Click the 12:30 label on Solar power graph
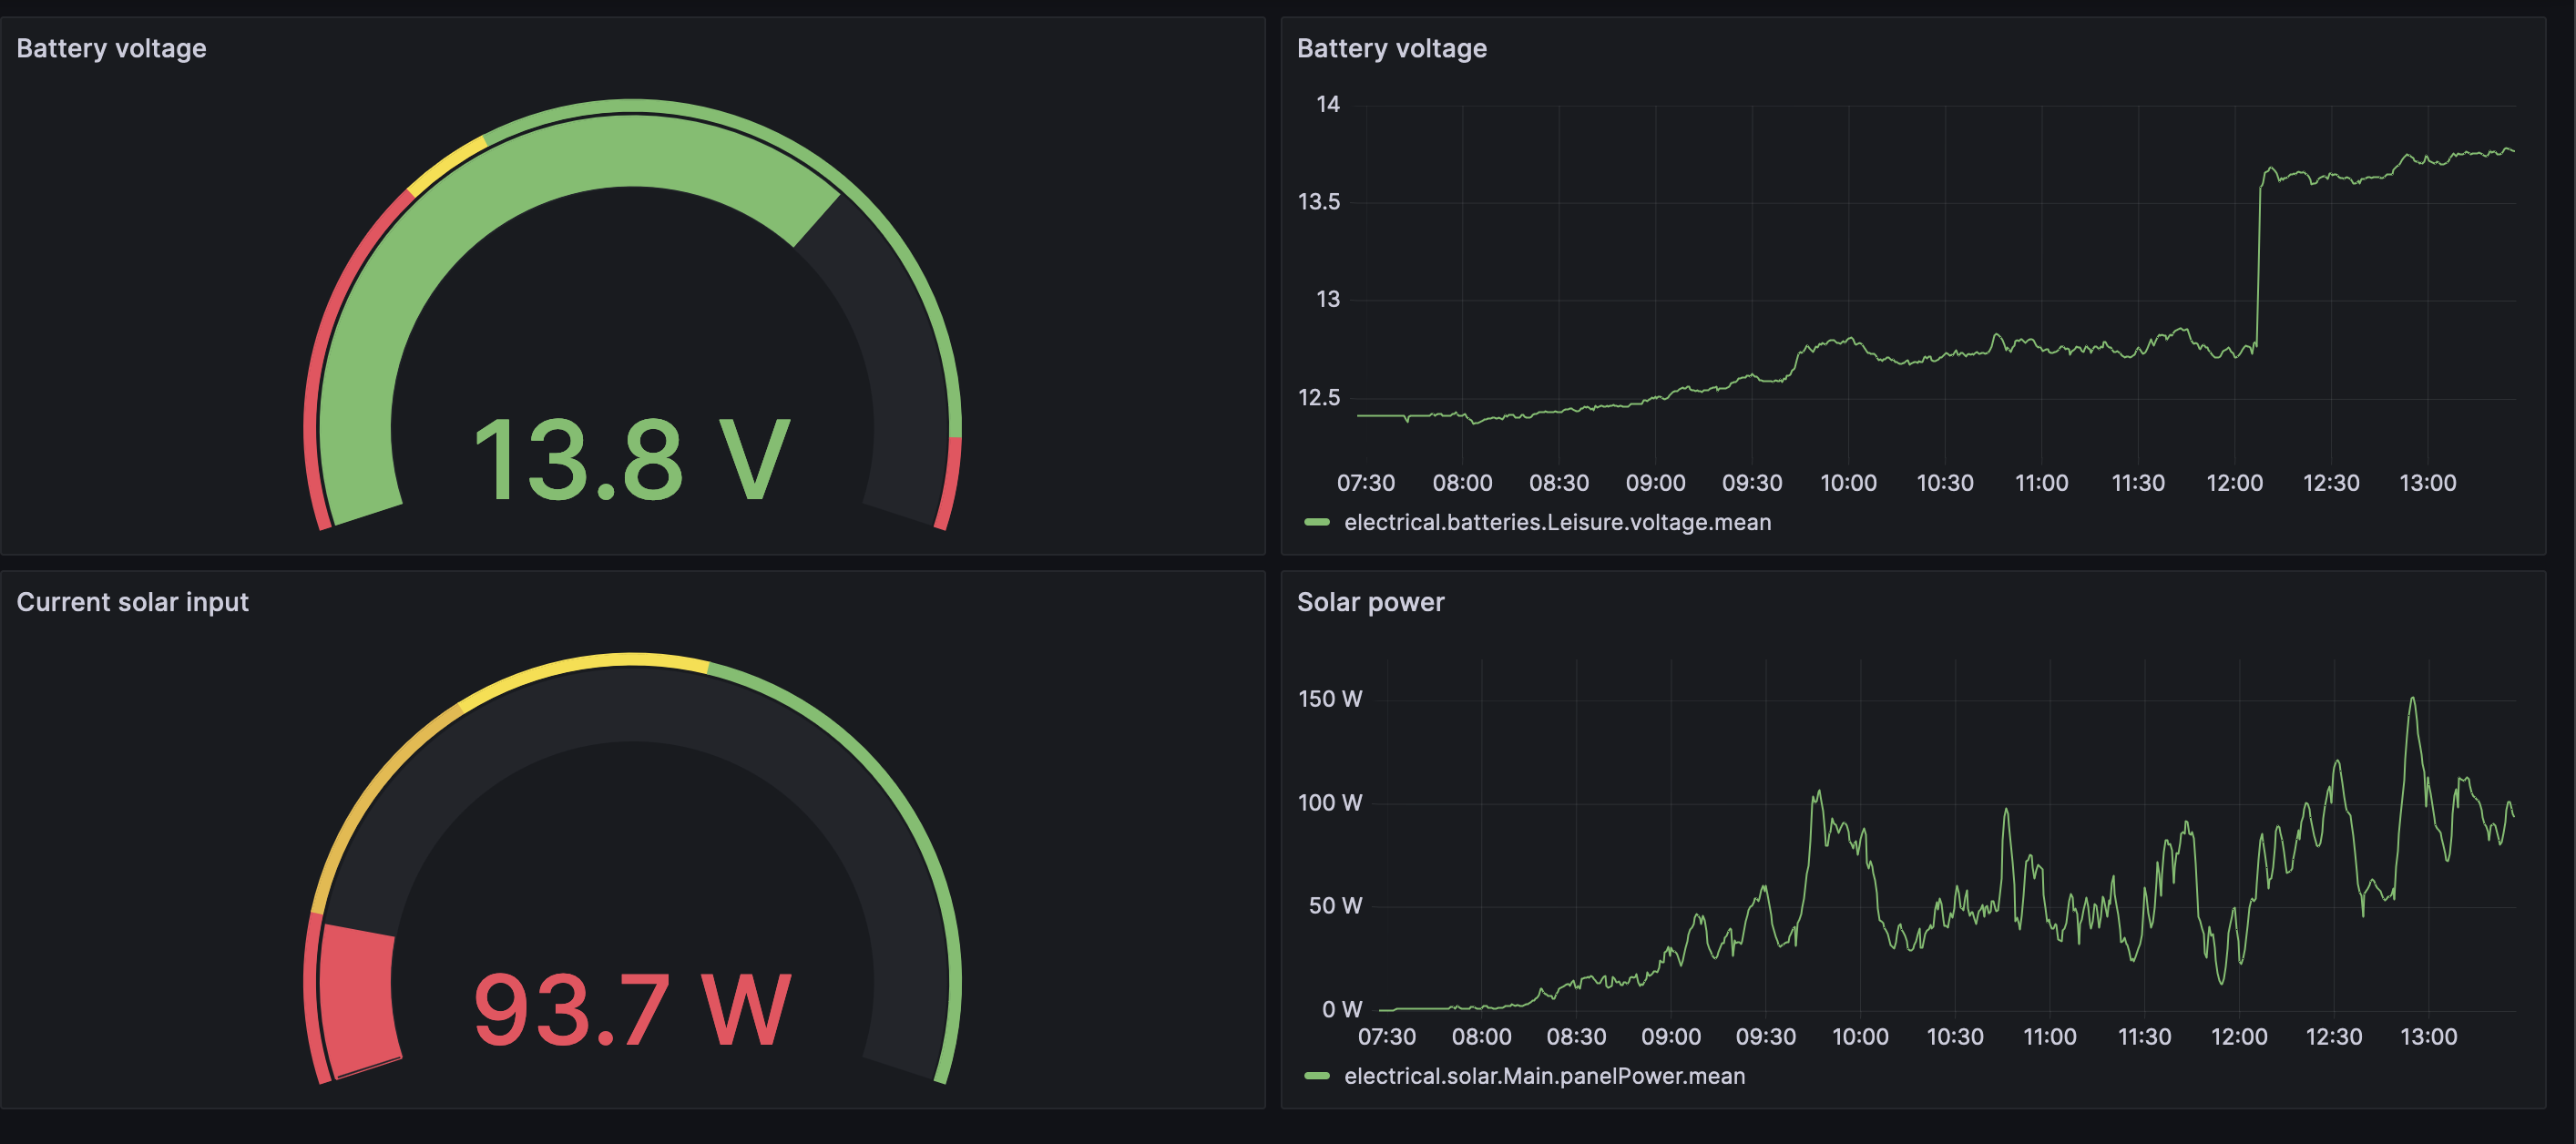The image size is (2576, 1144). point(2333,1037)
